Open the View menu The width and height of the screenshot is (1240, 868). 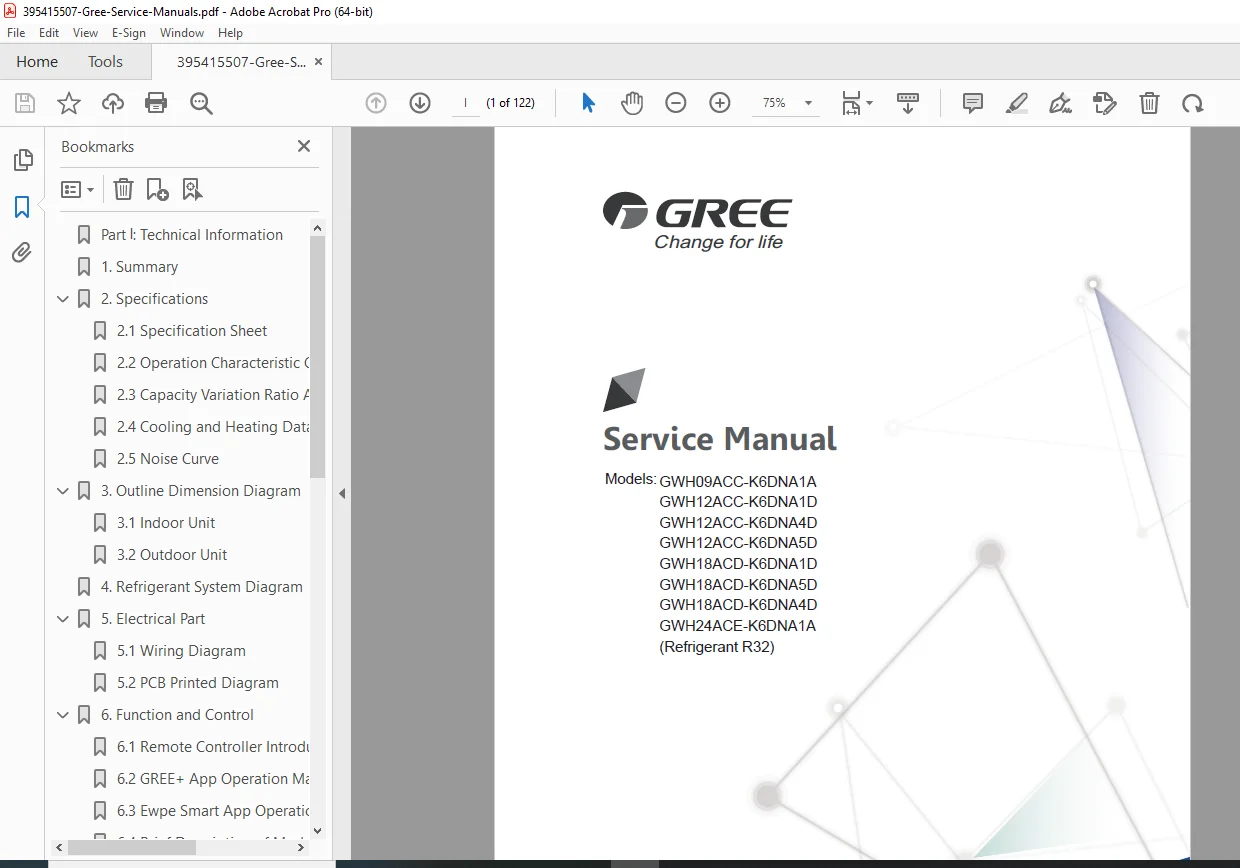coord(86,33)
